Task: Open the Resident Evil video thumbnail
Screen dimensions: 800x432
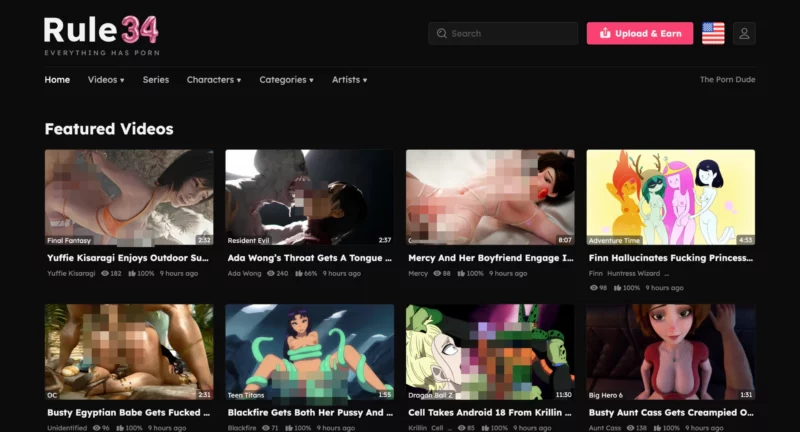Action: click(x=310, y=197)
